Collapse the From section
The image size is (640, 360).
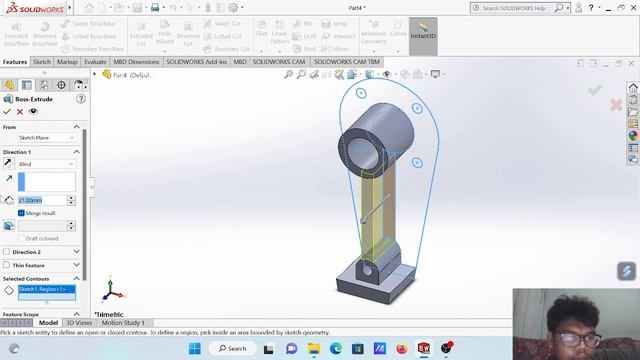tap(76, 127)
